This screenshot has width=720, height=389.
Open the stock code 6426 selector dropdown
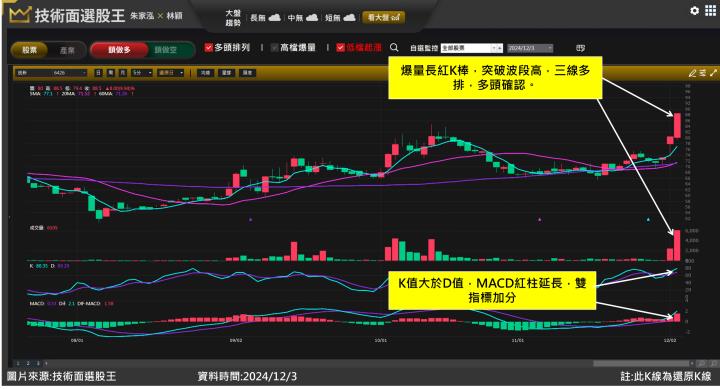[x=51, y=73]
